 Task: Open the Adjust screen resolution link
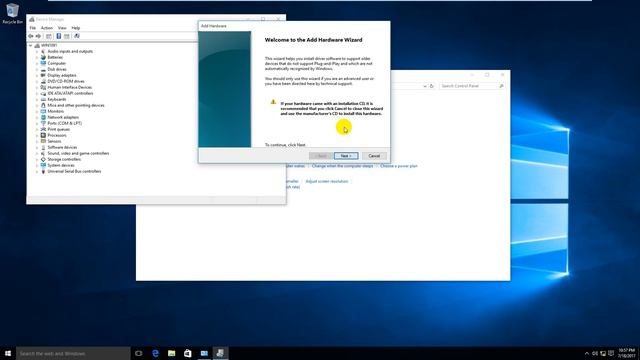[327, 181]
